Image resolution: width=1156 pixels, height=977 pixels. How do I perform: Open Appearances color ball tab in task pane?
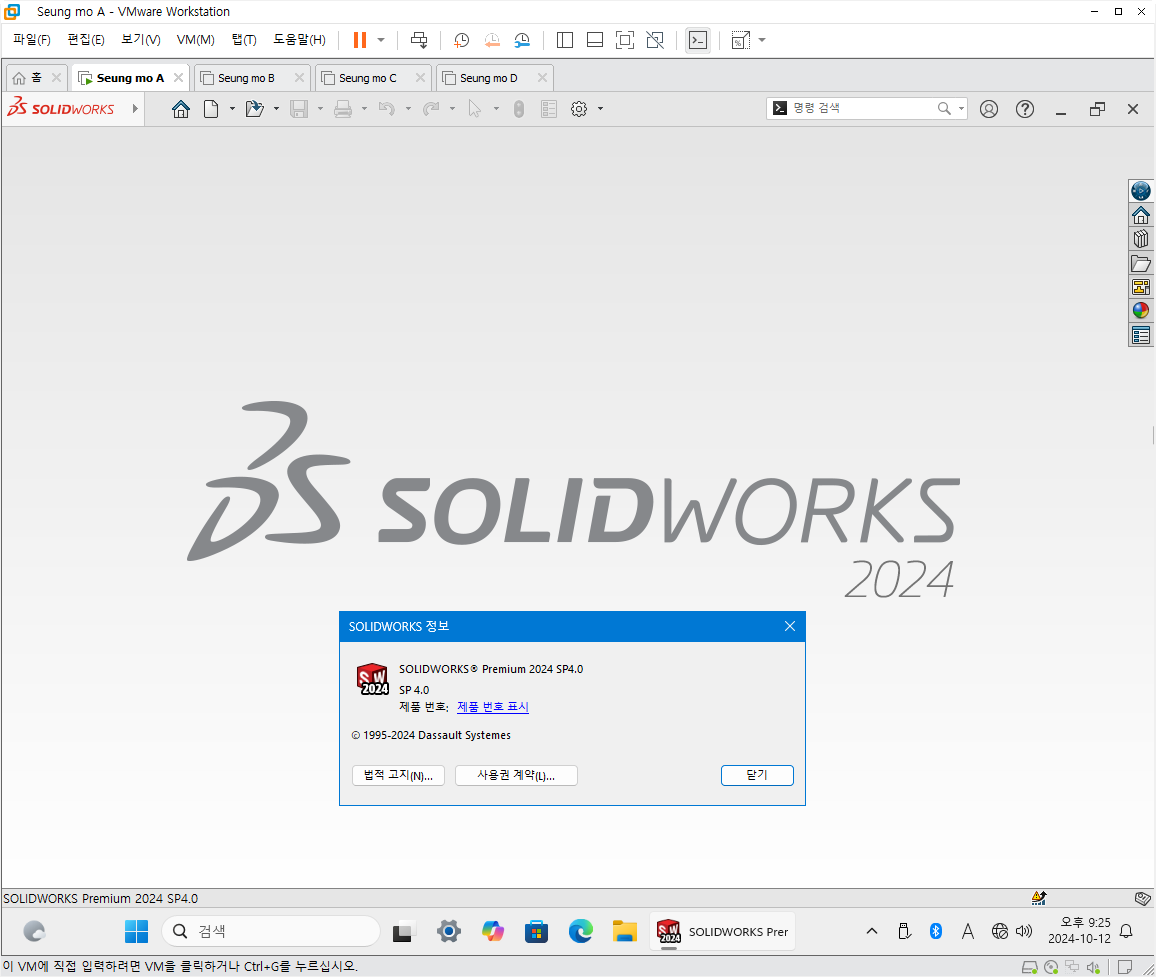tap(1141, 310)
